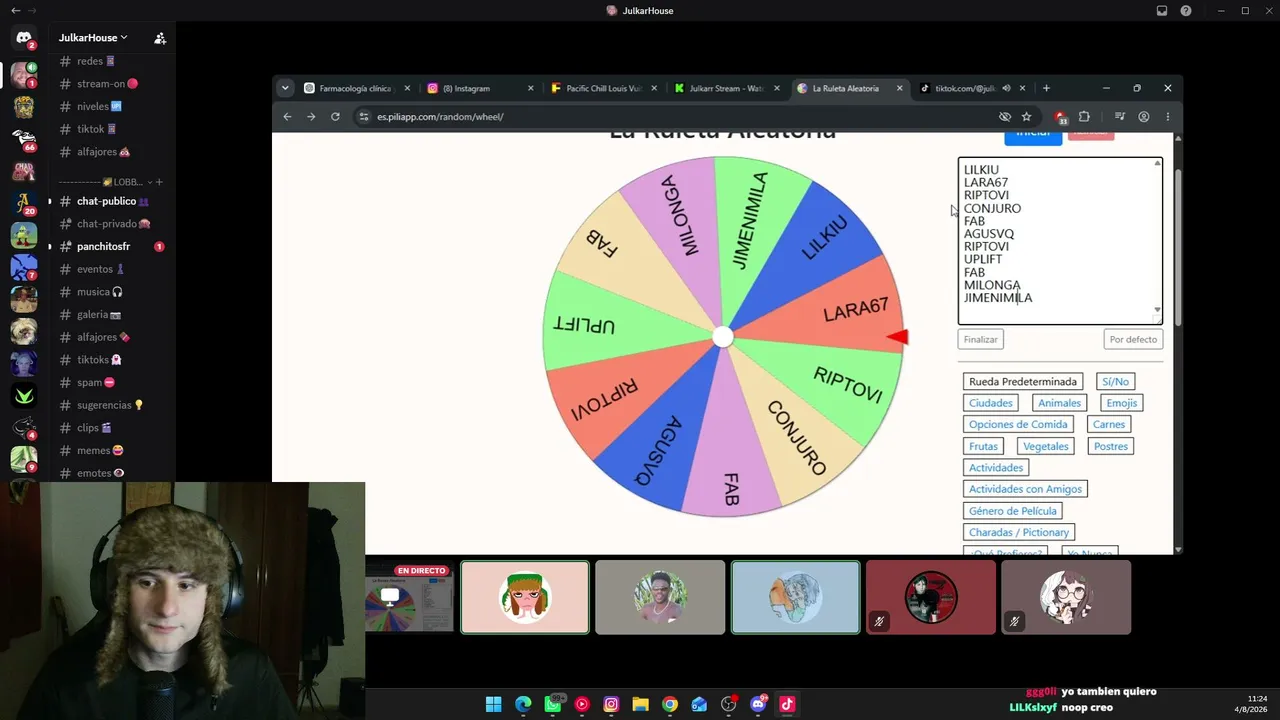The height and width of the screenshot is (720, 1280).
Task: Launch Microsoft Edge from the taskbar
Action: (523, 704)
